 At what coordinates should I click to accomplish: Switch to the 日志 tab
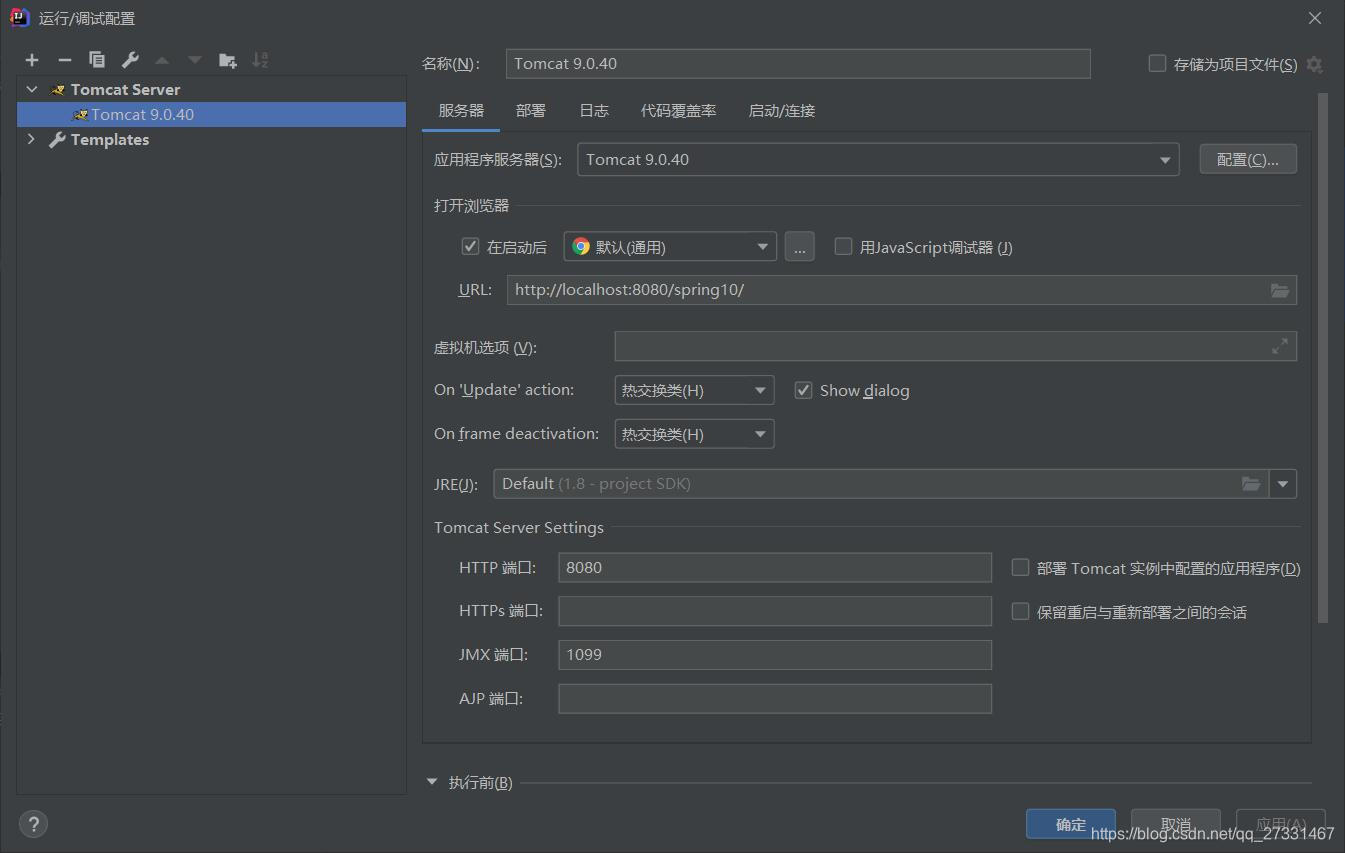click(594, 111)
